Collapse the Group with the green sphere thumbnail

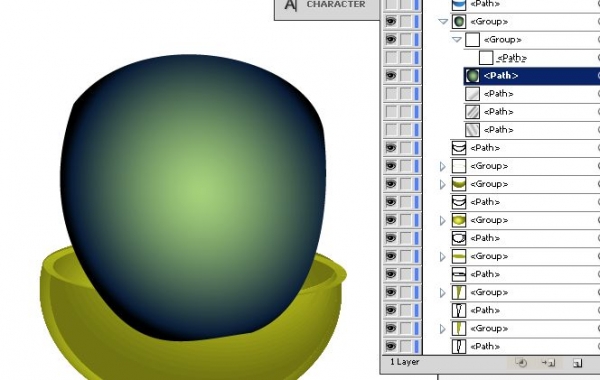pos(443,22)
